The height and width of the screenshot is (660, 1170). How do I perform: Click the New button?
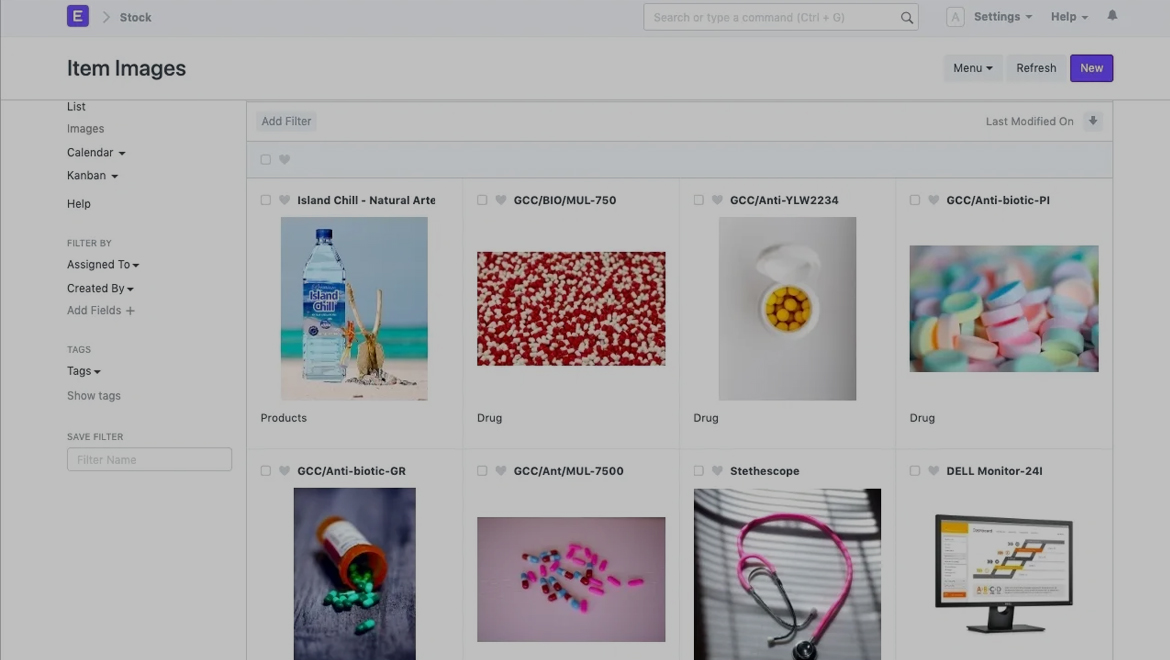coord(1091,68)
